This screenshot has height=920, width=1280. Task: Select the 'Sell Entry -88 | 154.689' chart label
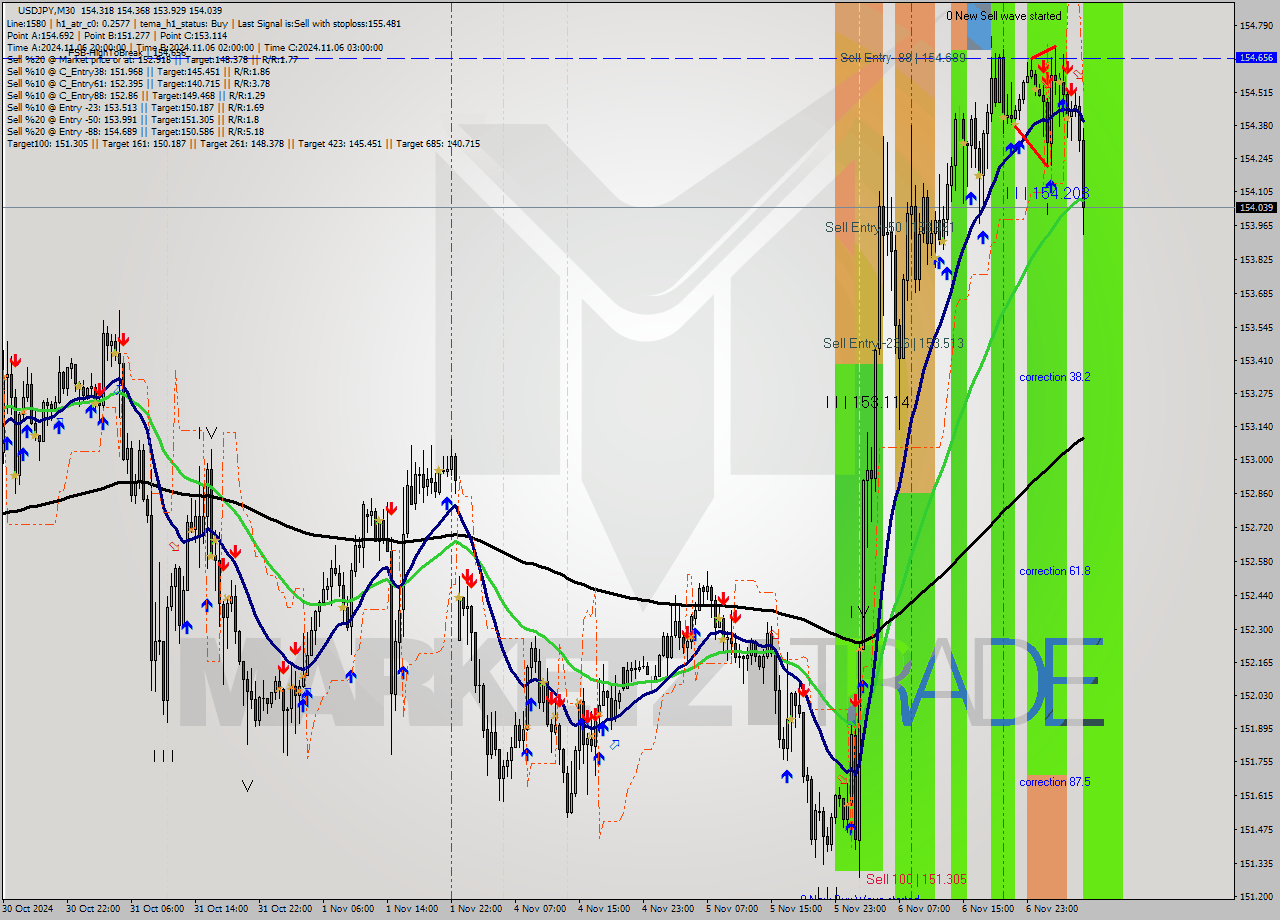[x=903, y=58]
